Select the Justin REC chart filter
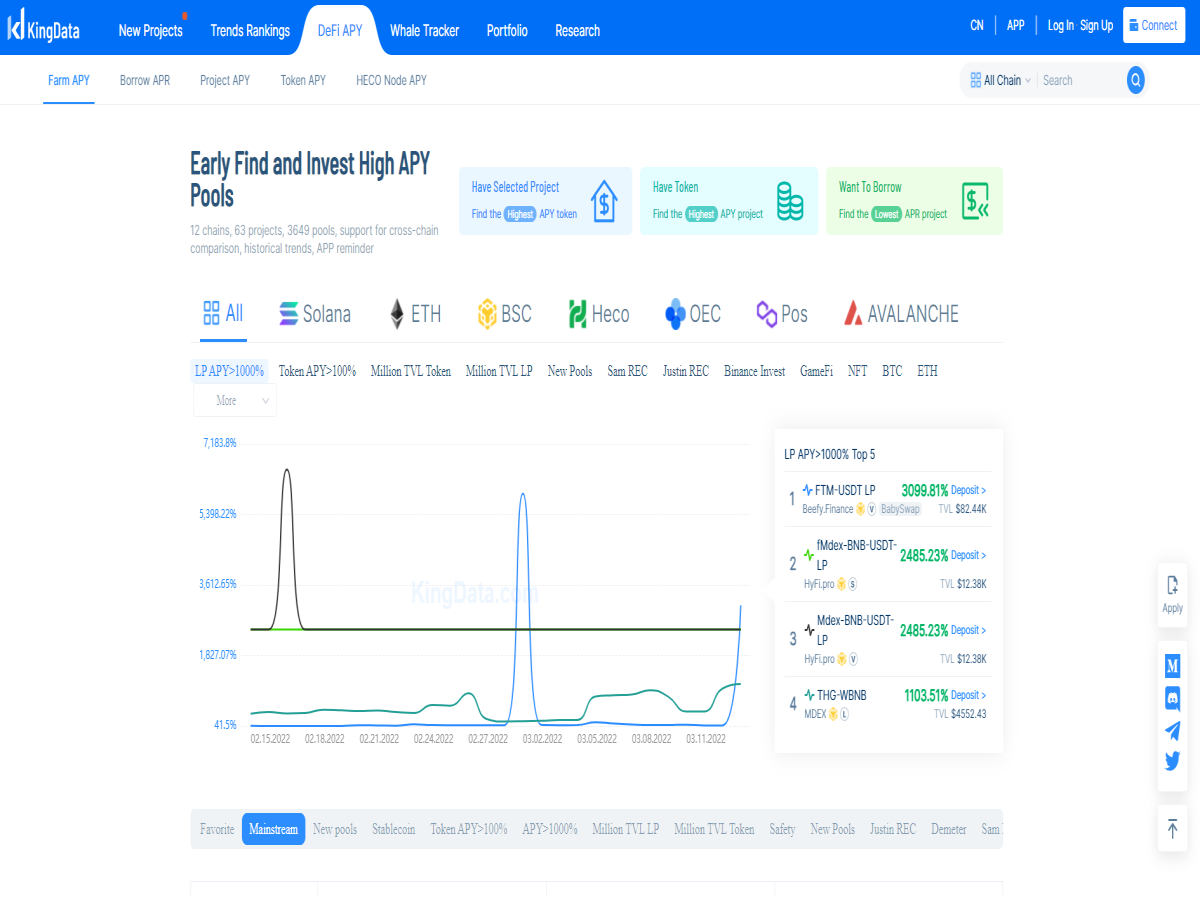 (686, 371)
